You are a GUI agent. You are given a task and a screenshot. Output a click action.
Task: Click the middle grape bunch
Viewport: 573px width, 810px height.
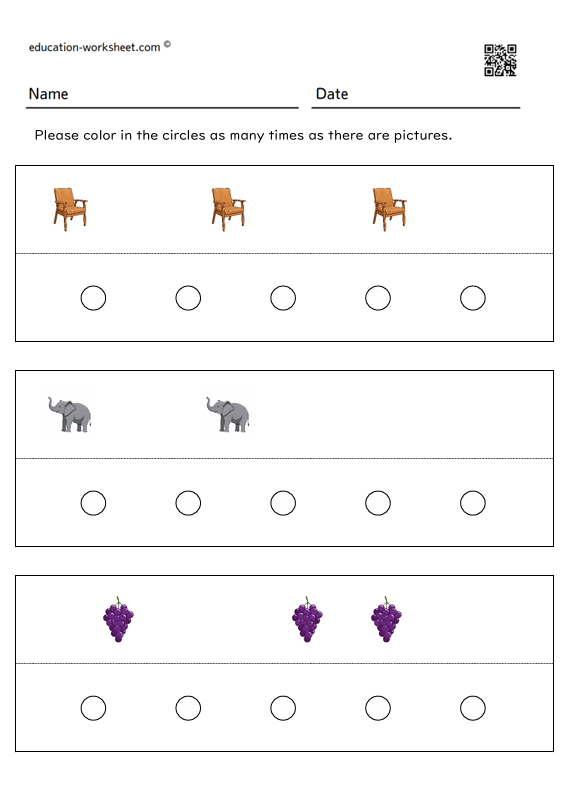[x=307, y=619]
